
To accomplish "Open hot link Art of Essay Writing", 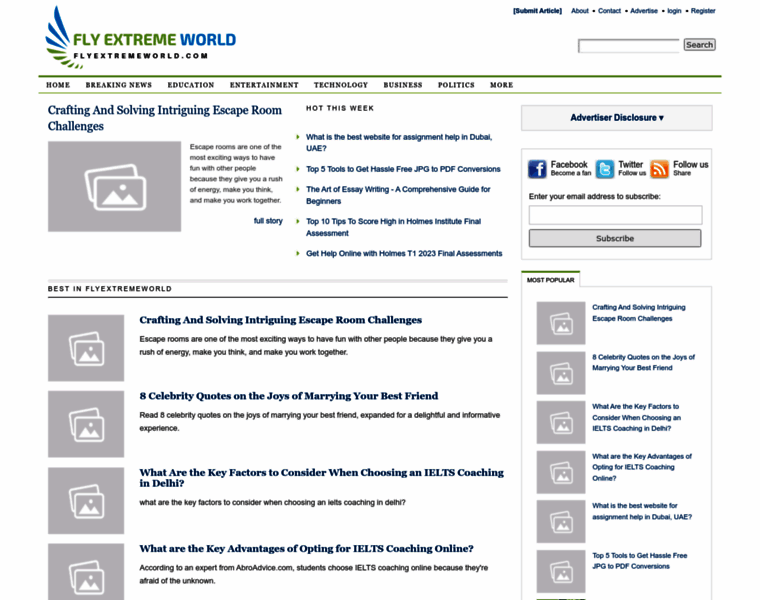I will pos(398,195).
